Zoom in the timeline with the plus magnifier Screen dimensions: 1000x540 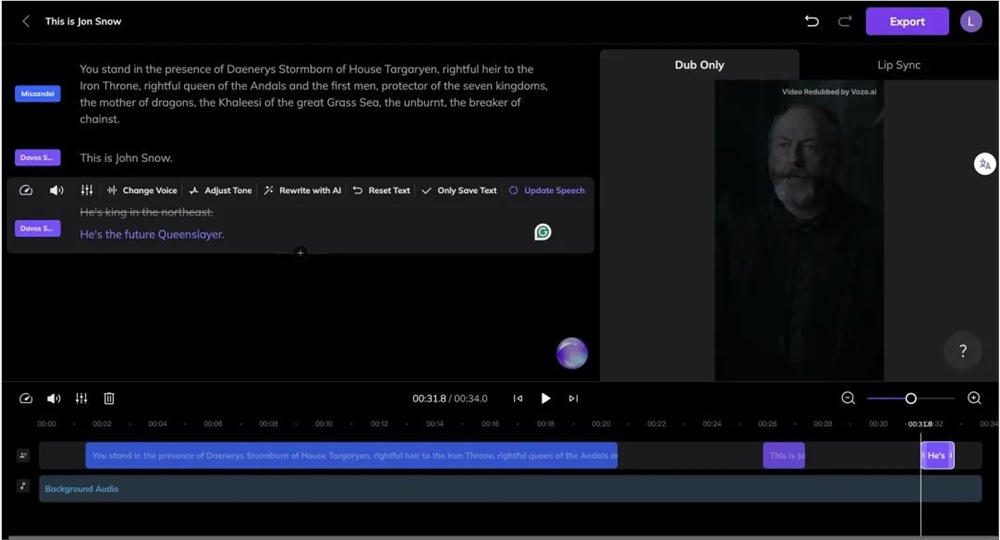coord(974,398)
